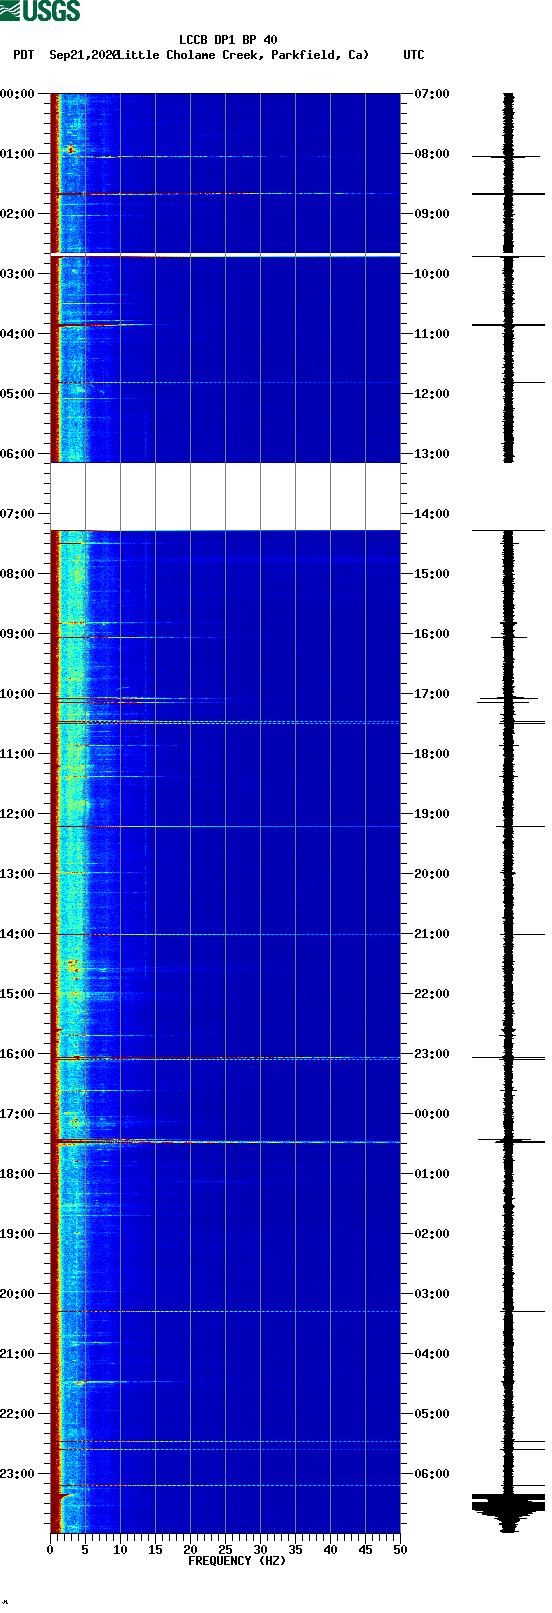Click the "23:00" label on UTC axis

point(432,1054)
